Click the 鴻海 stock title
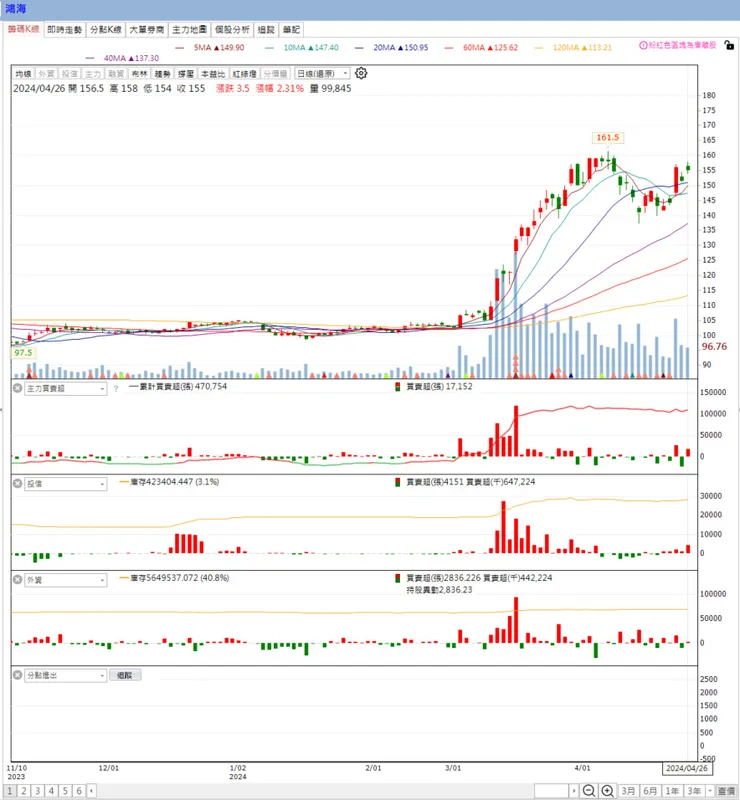The width and height of the screenshot is (740, 800). click(16, 9)
